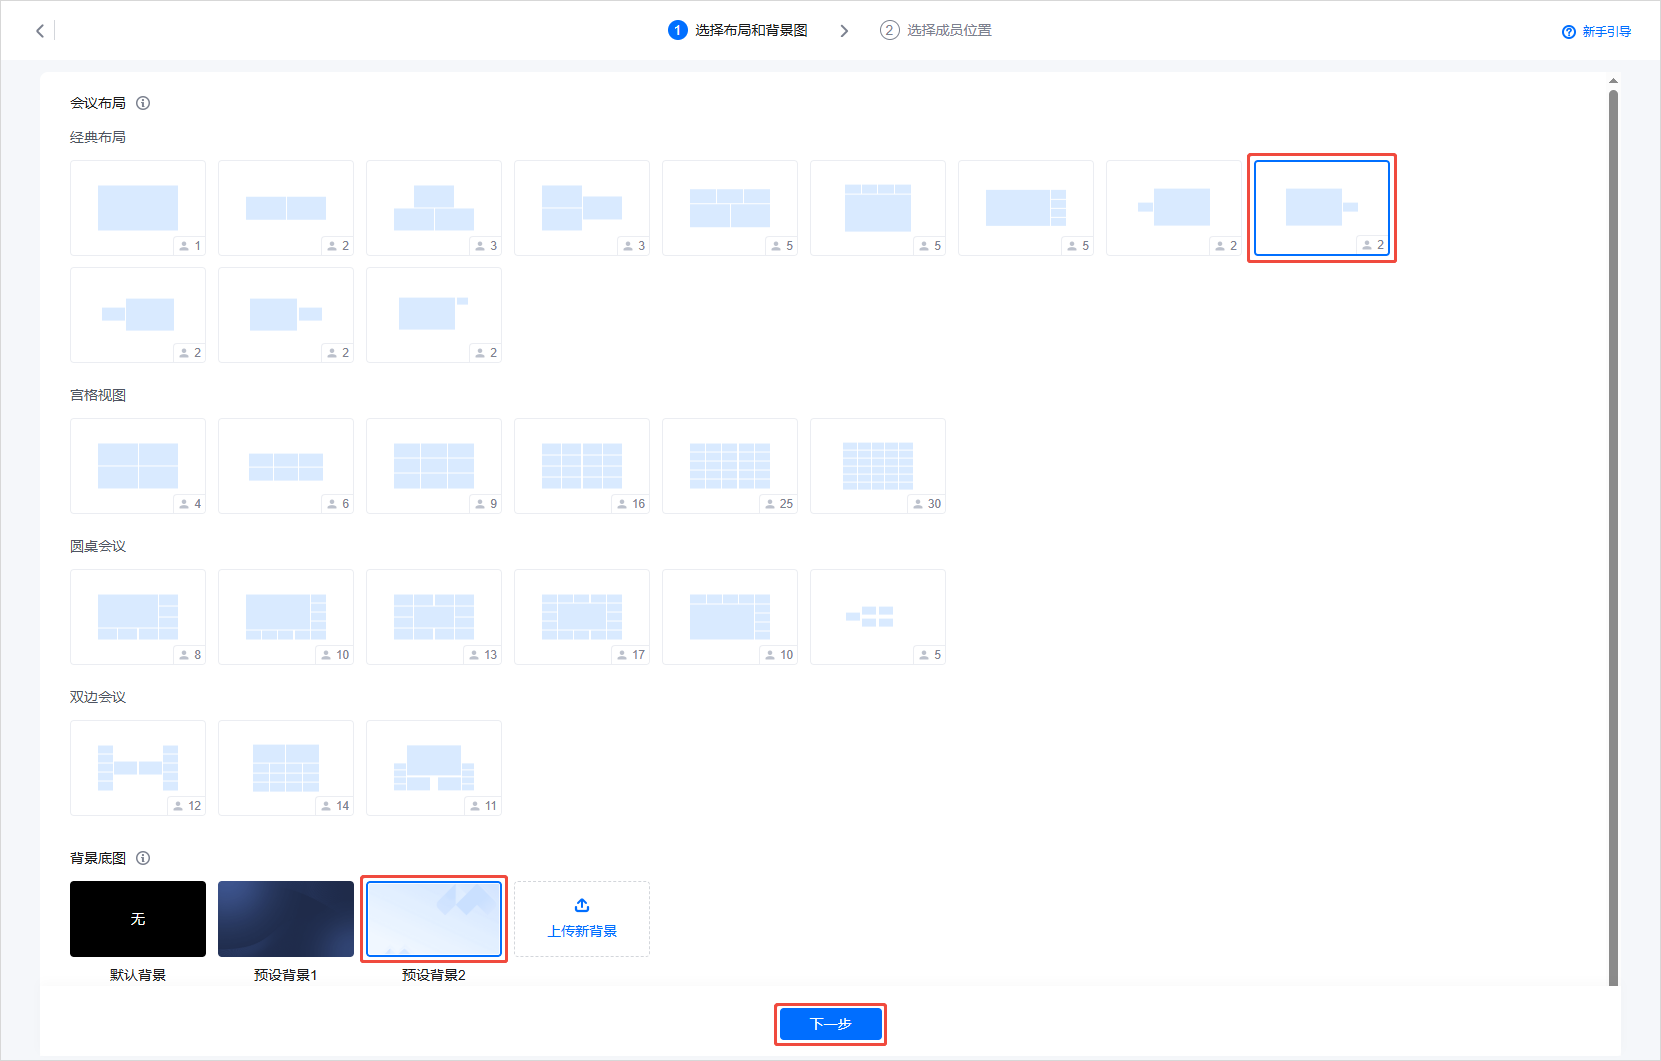Click the 背景底图 heading text

pos(98,858)
